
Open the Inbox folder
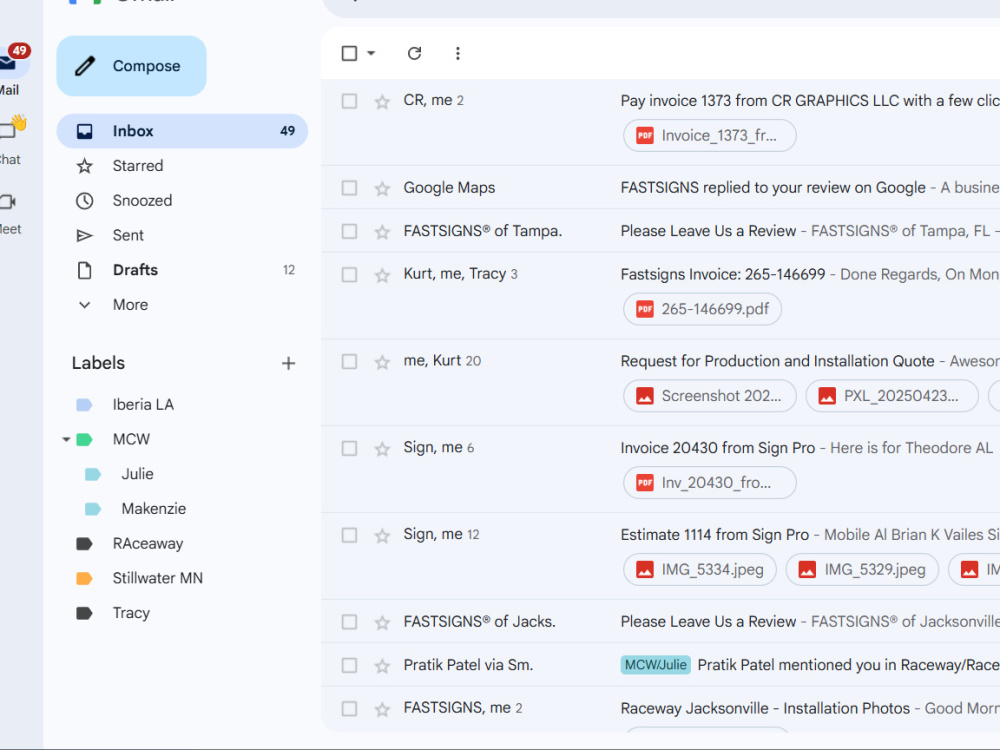point(182,131)
